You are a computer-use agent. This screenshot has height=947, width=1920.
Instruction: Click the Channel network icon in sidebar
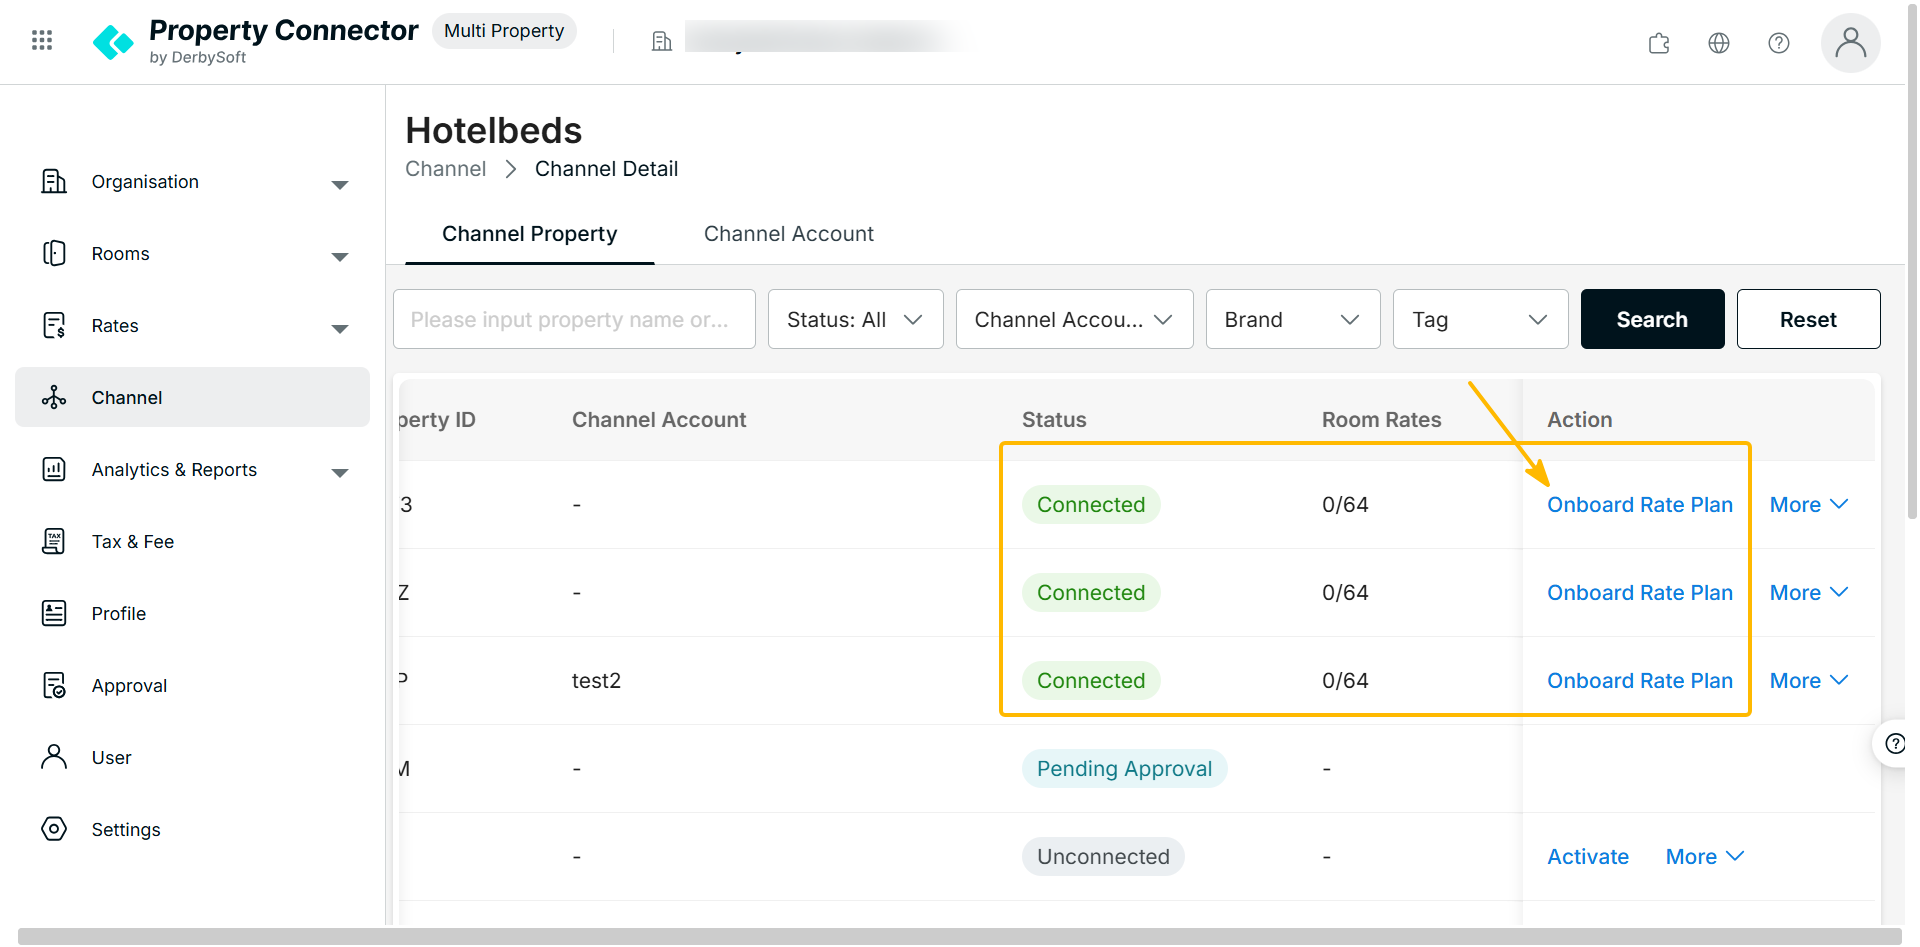pyautogui.click(x=54, y=397)
